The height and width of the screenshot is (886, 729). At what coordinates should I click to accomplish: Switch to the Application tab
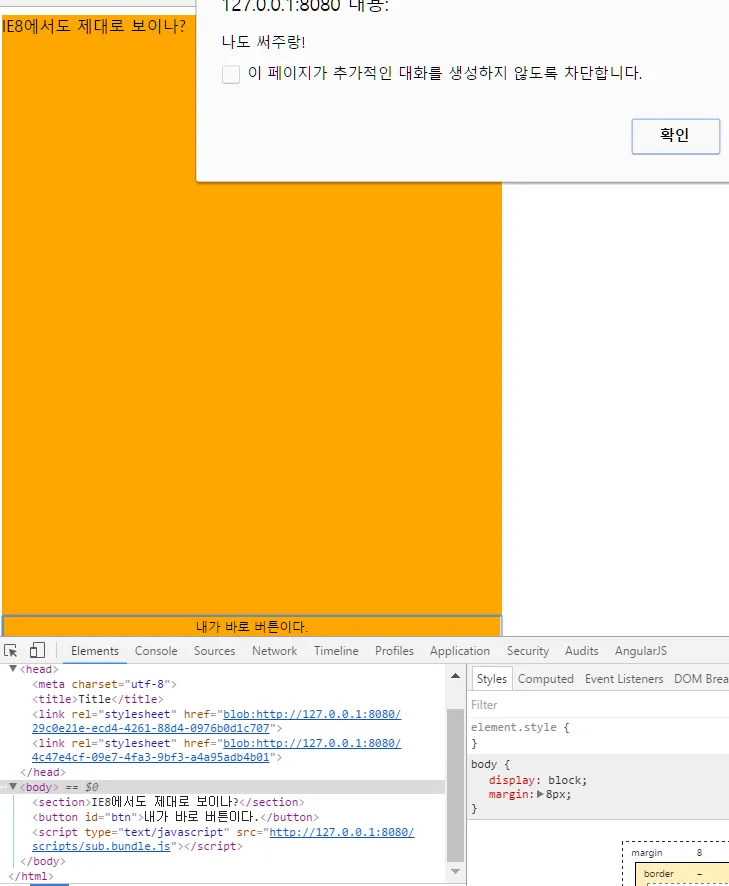click(x=459, y=651)
